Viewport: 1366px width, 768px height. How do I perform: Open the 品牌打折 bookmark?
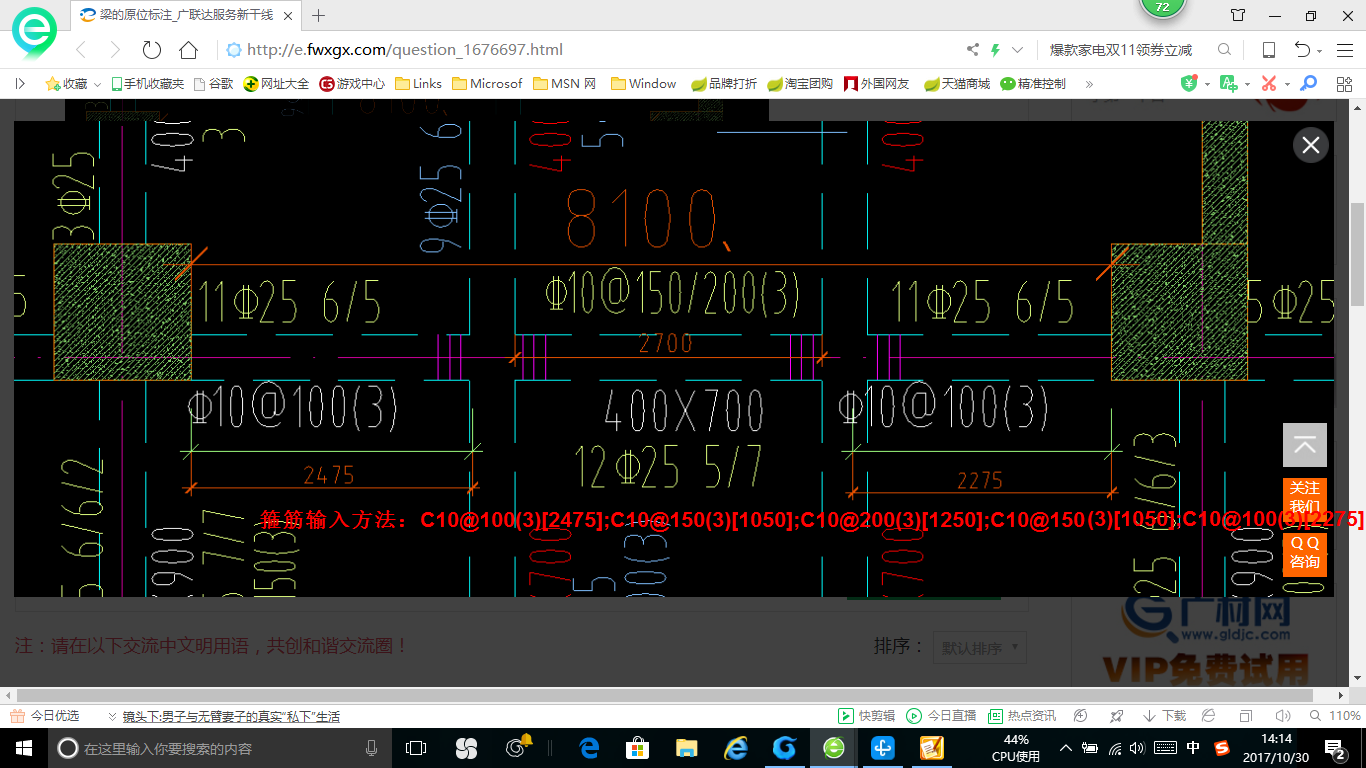tap(724, 84)
